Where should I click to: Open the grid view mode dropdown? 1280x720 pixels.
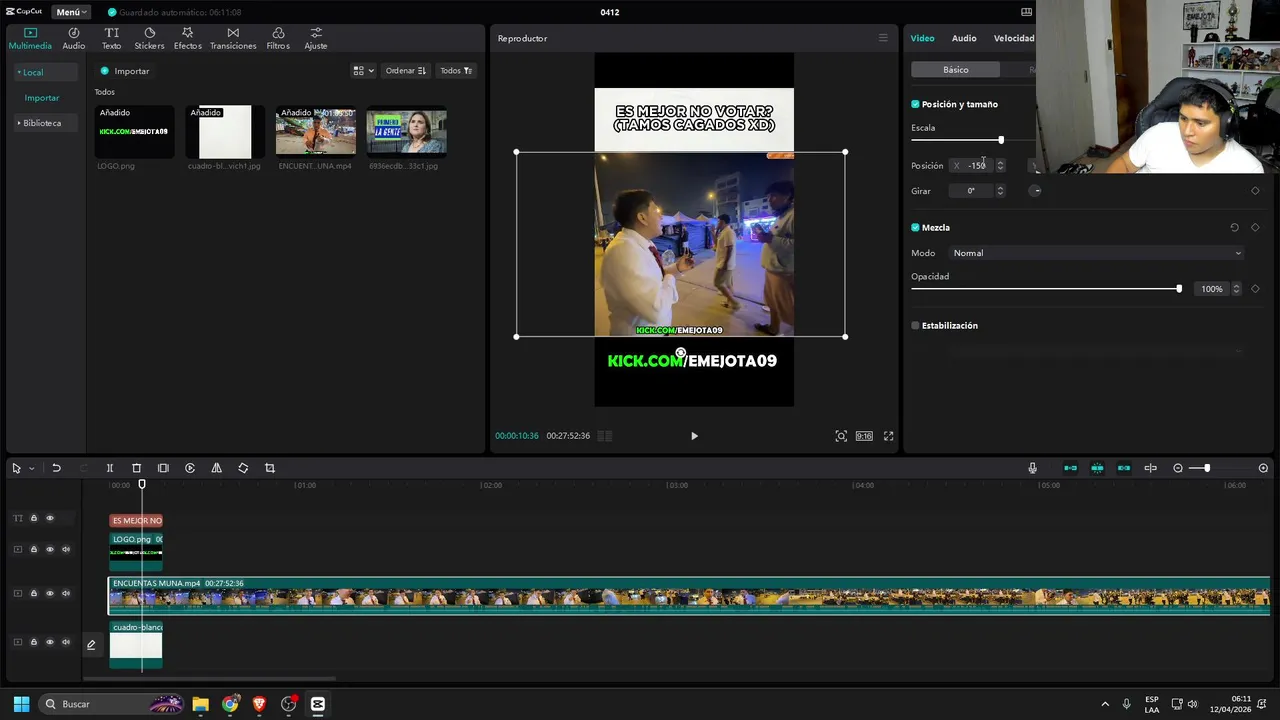[x=363, y=71]
